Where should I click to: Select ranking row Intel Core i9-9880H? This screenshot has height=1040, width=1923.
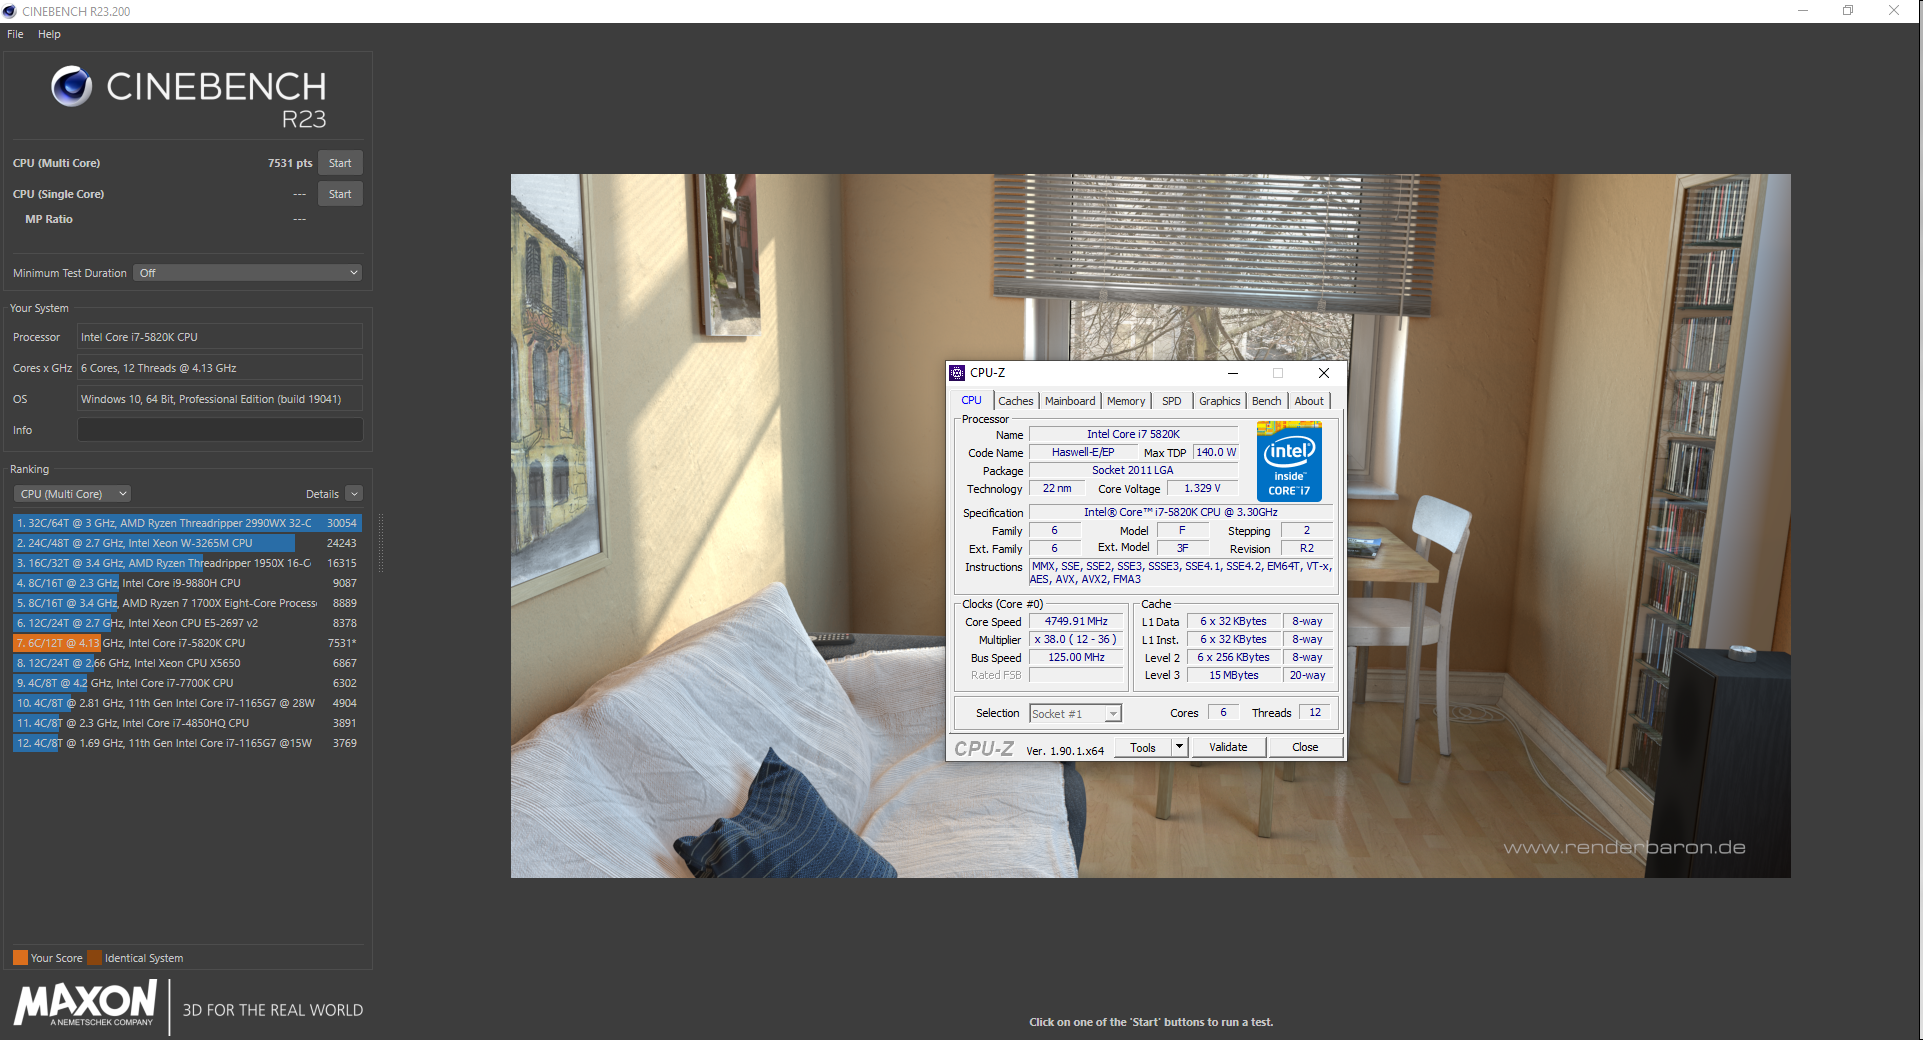pyautogui.click(x=187, y=583)
